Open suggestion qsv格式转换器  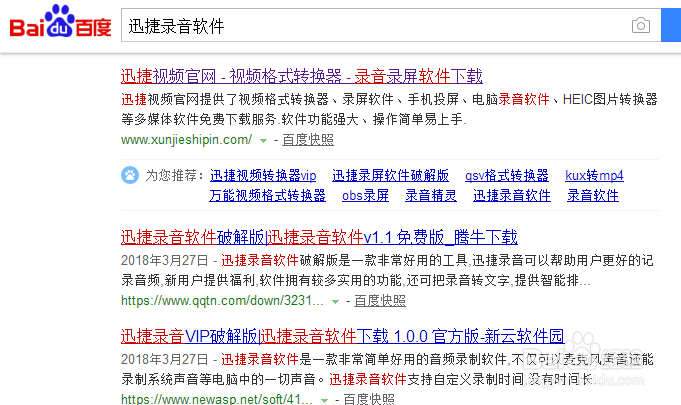click(506, 175)
